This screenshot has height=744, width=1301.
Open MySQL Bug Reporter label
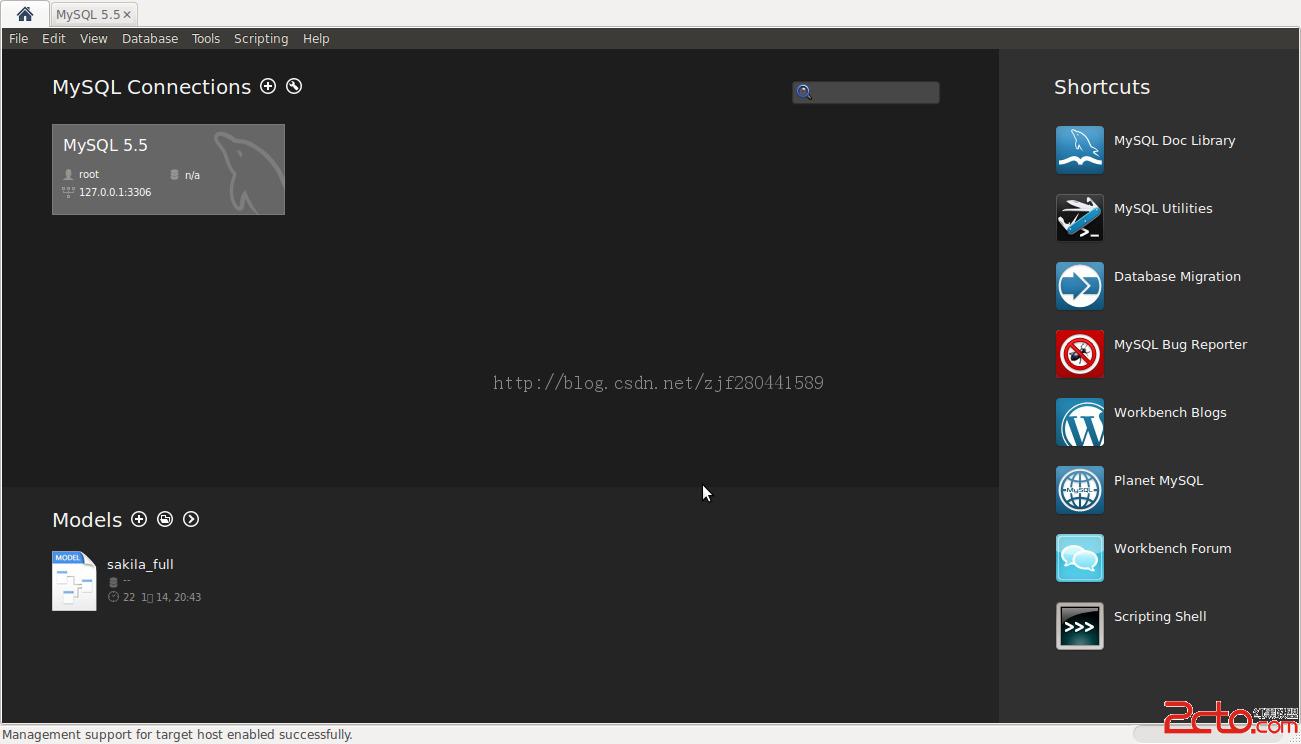pos(1180,344)
